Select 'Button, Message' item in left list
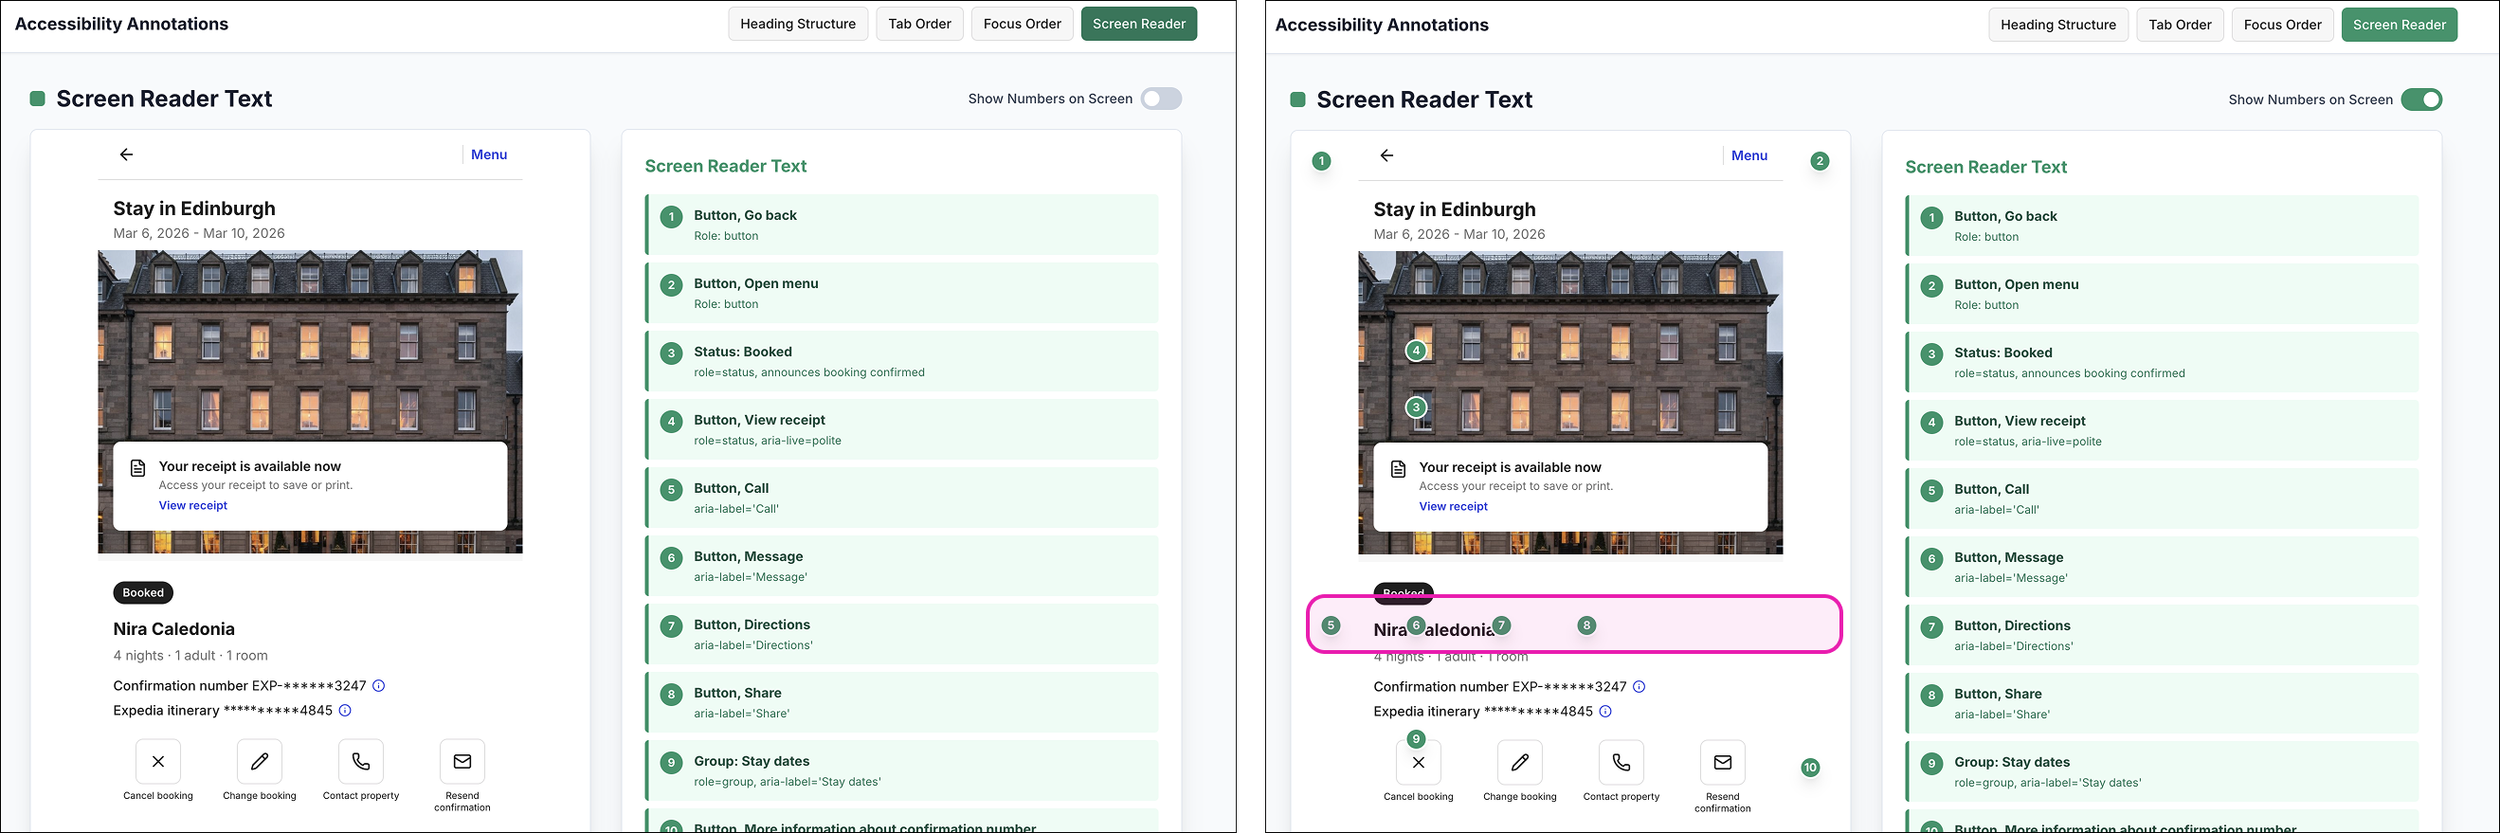The height and width of the screenshot is (833, 2500). (902, 566)
